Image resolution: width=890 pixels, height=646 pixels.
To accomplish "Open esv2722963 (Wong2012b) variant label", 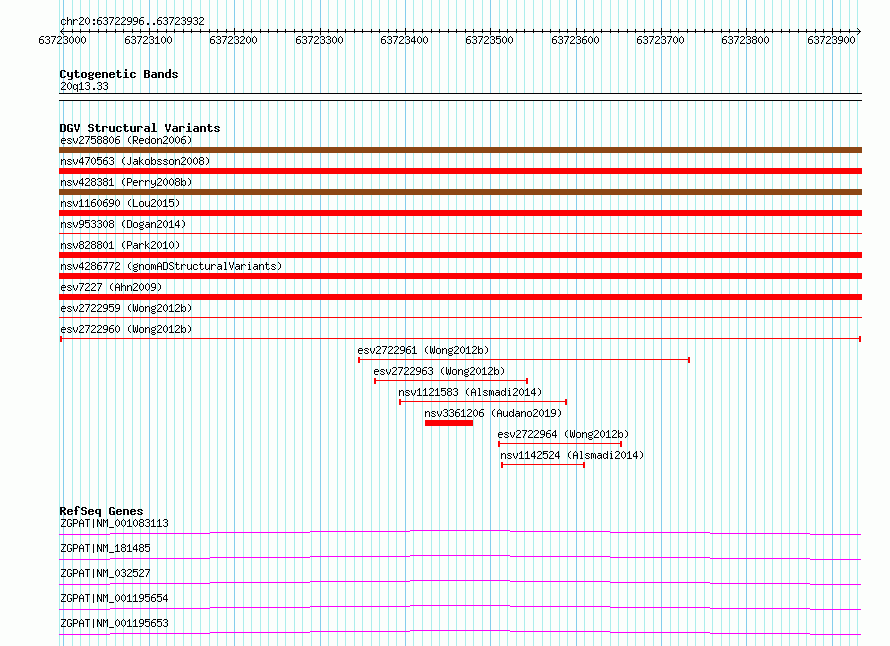I will point(439,371).
